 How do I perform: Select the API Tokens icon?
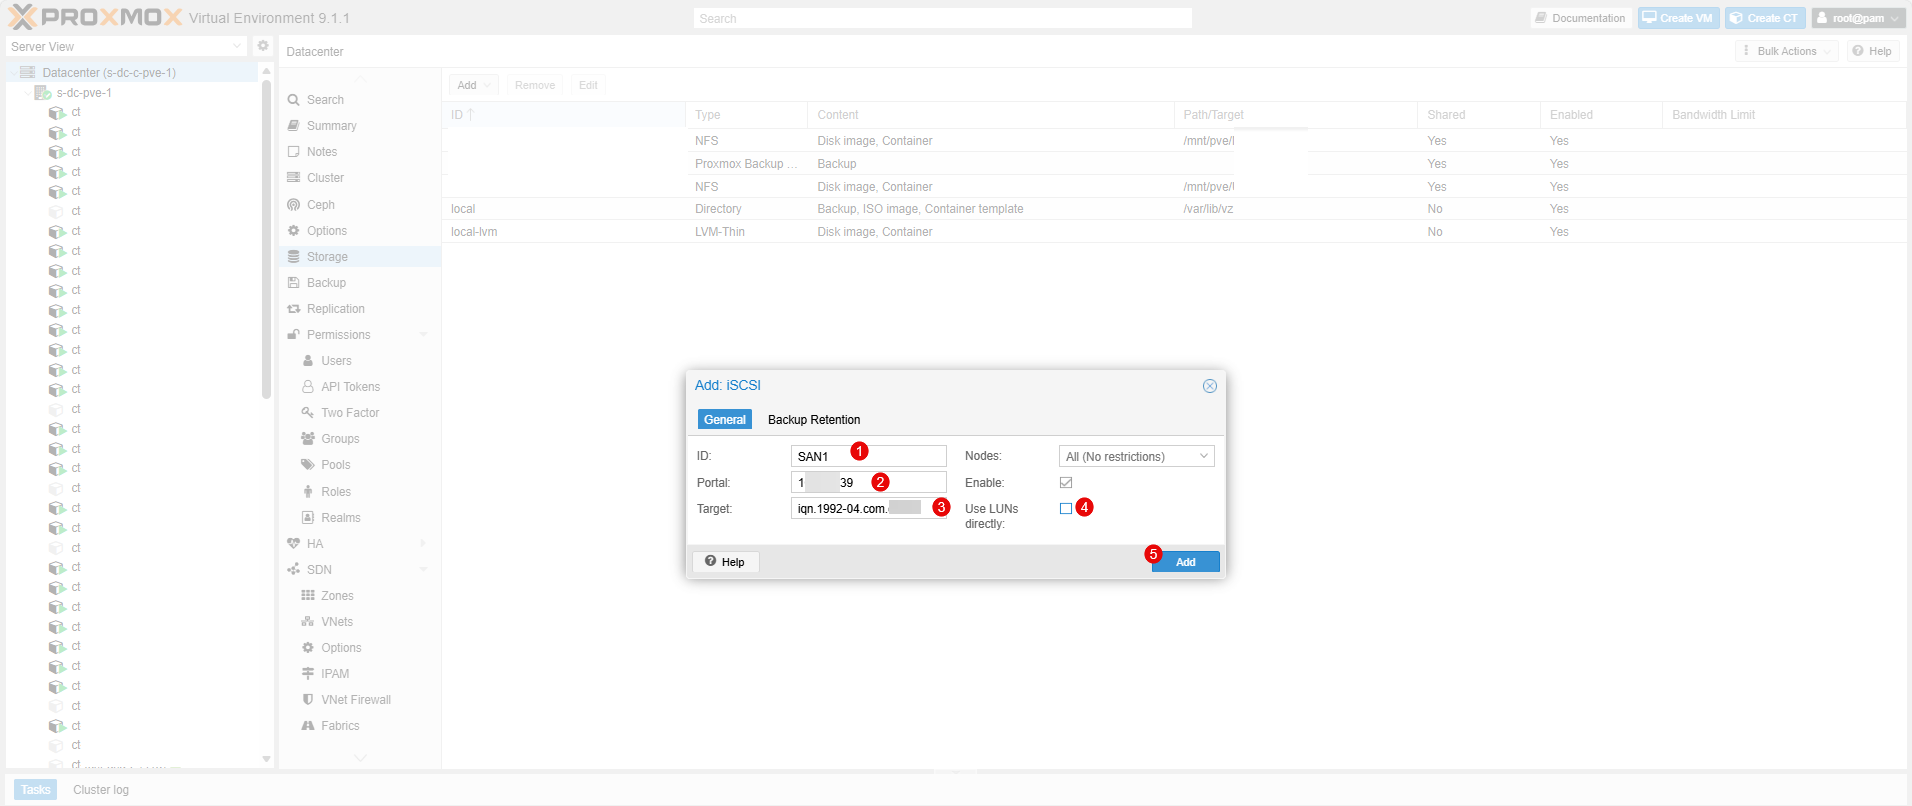308,387
